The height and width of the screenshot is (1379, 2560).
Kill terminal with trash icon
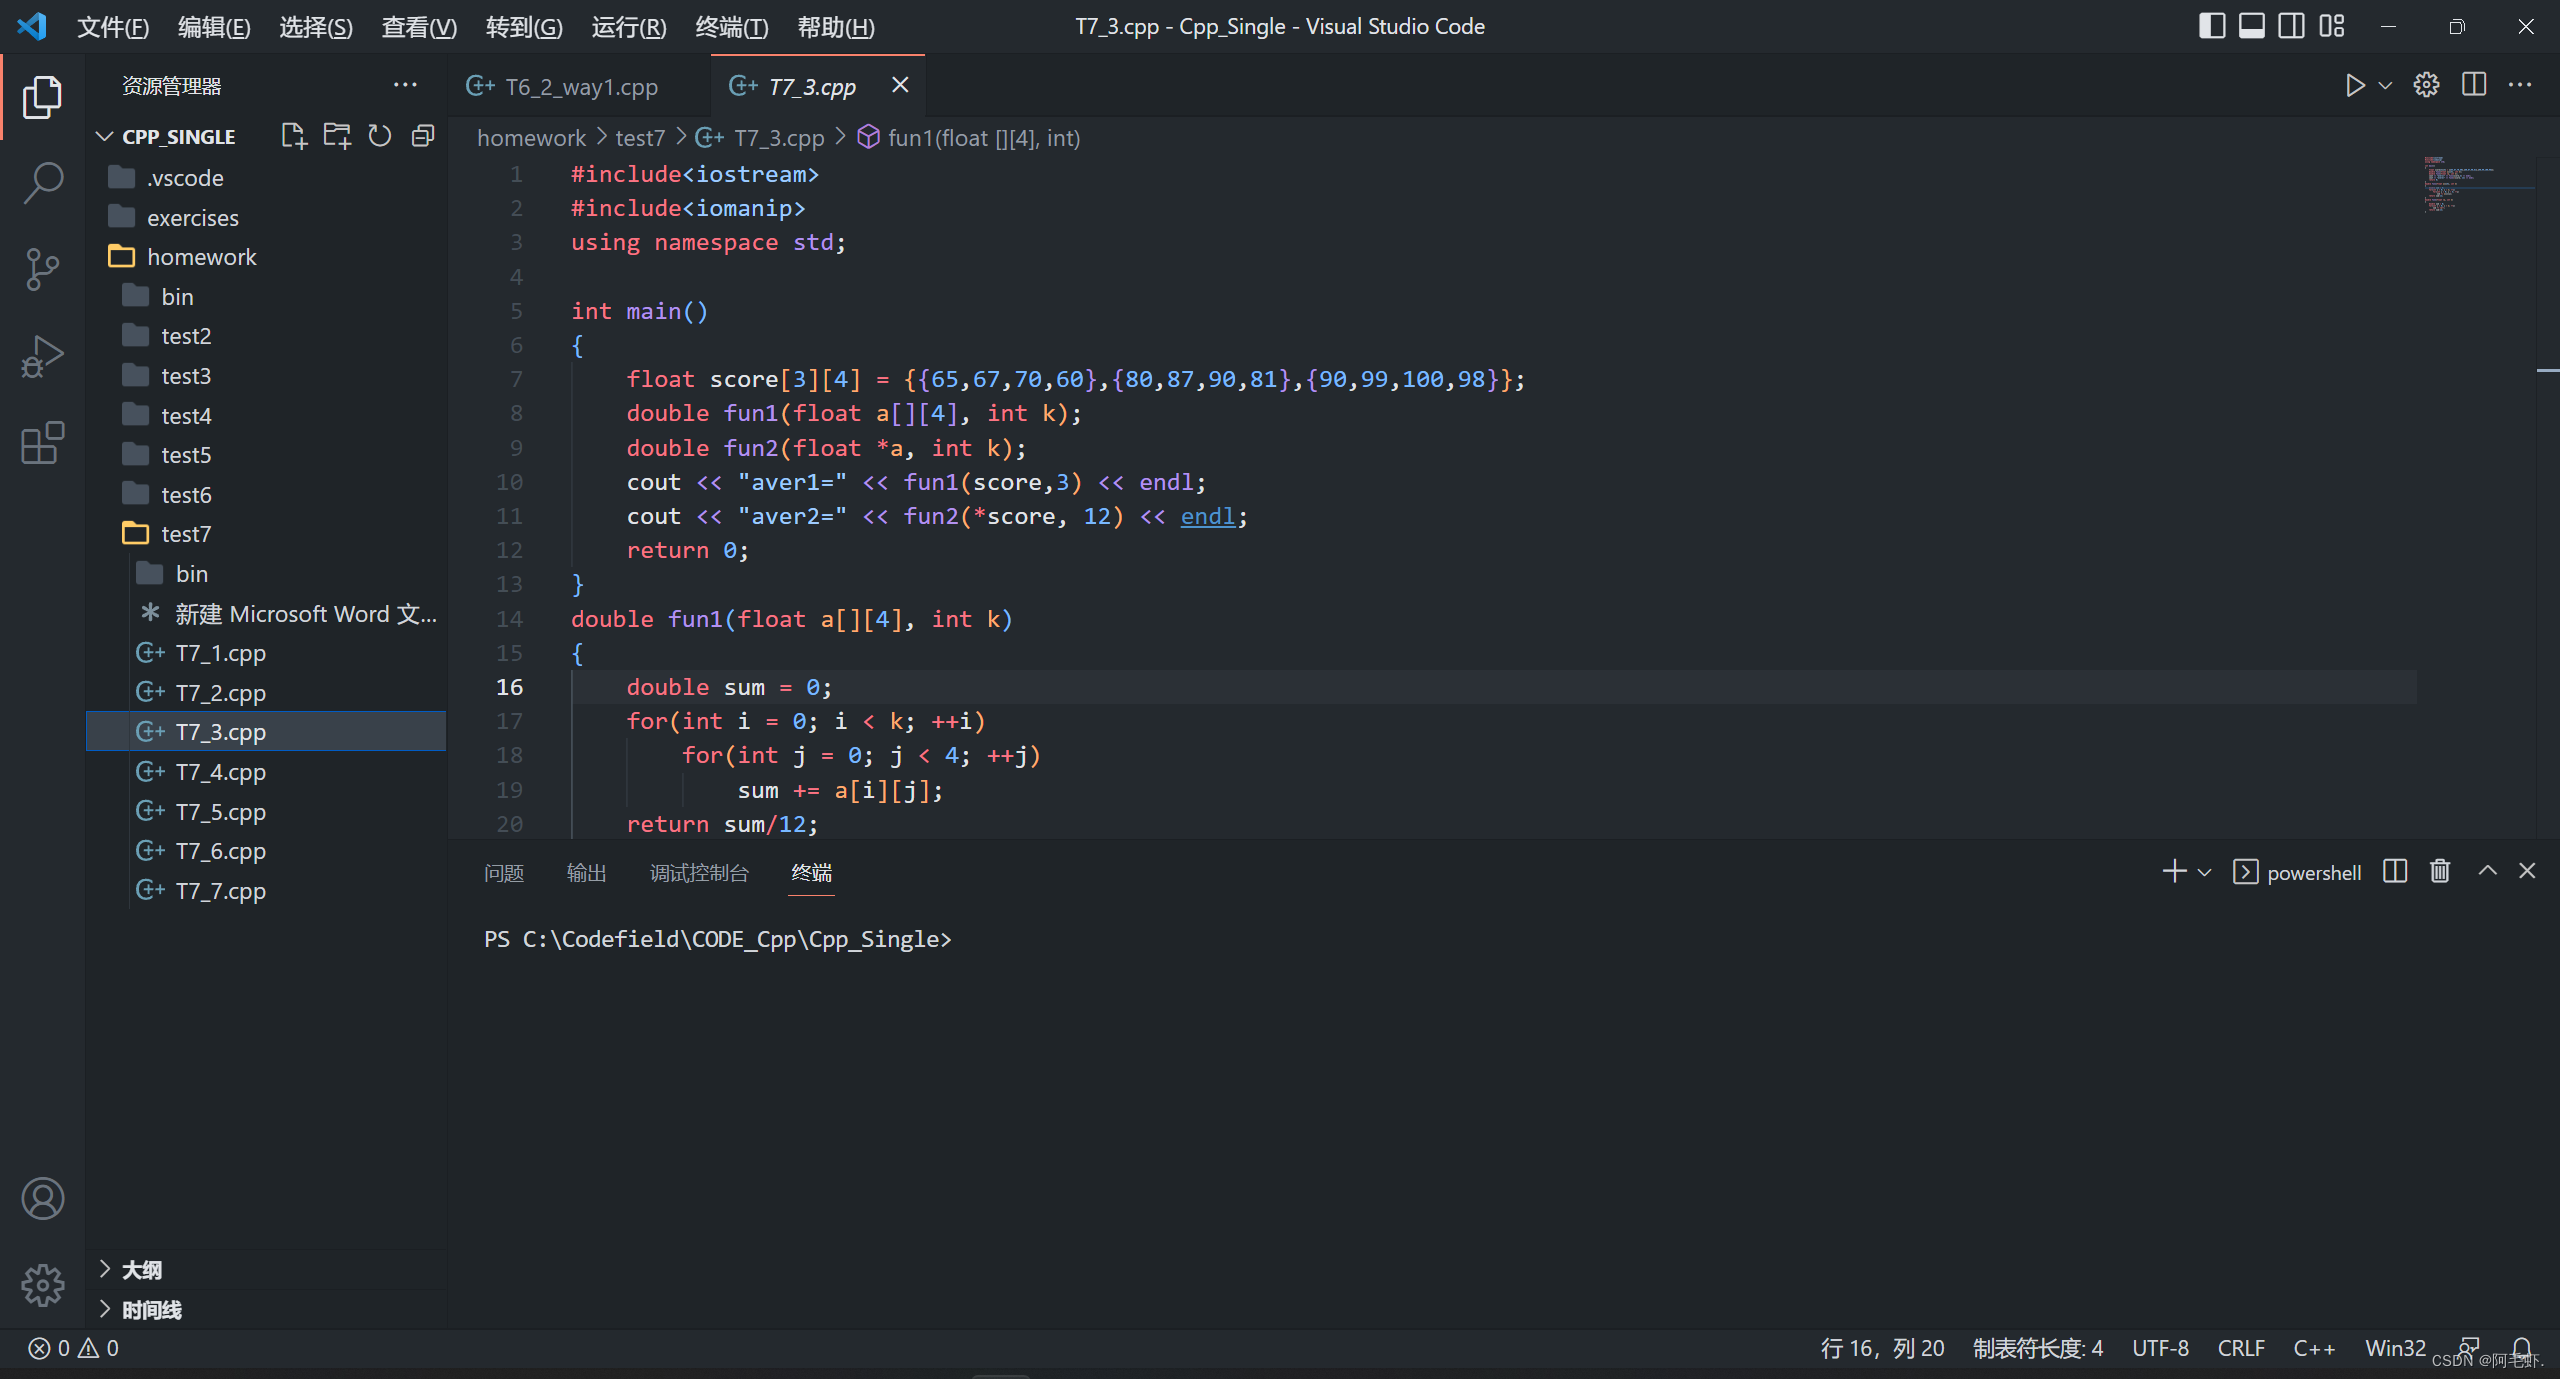coord(2440,871)
